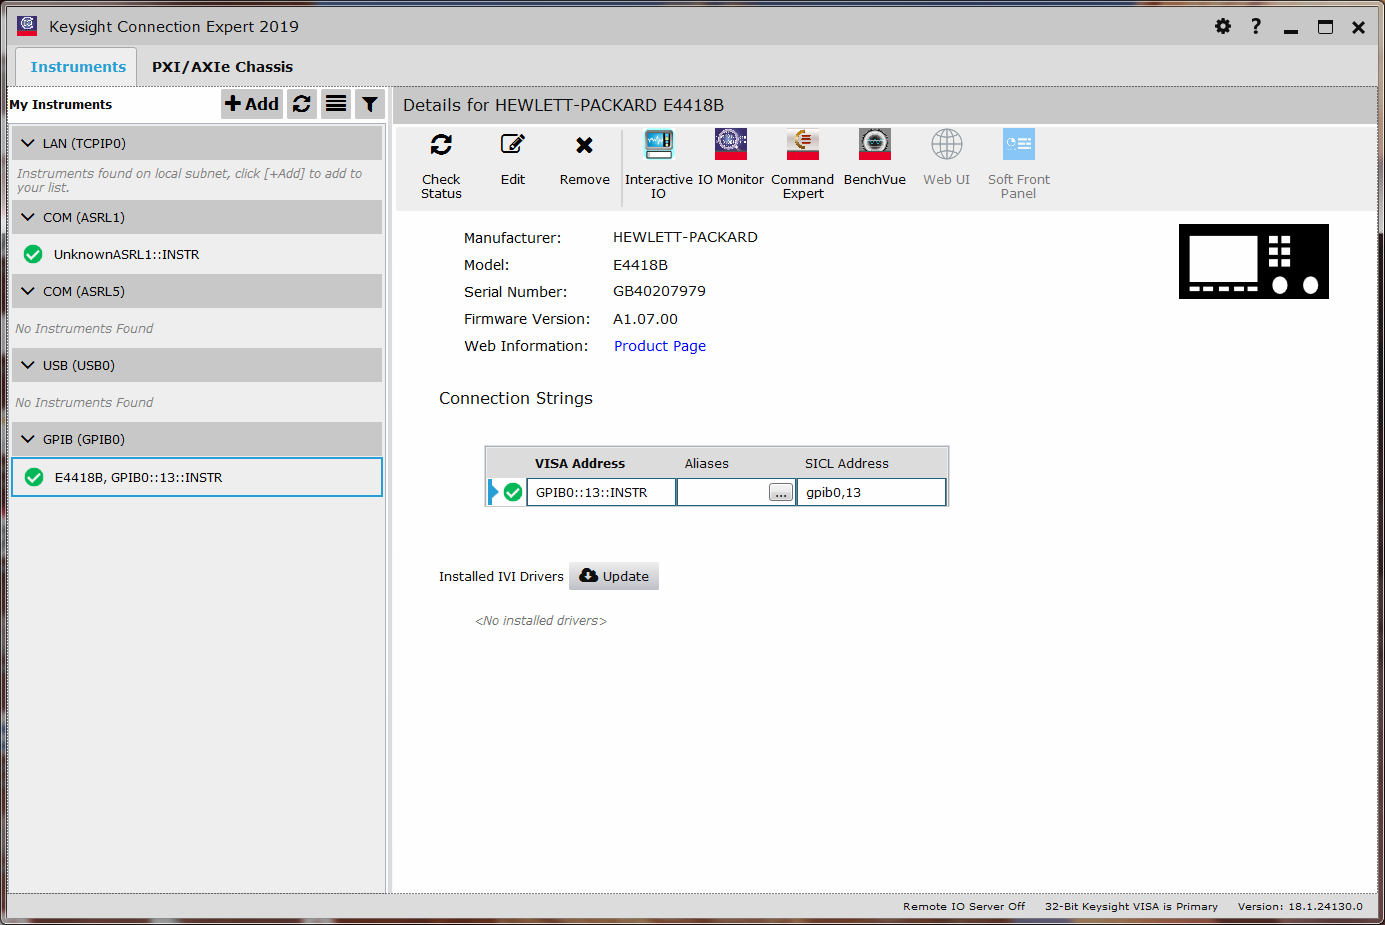1385x925 pixels.
Task: Click the Update IVI drivers button
Action: (614, 576)
